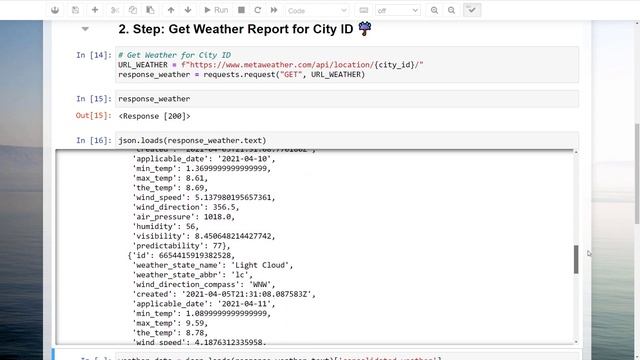This screenshot has width=640, height=360.
Task: Click the 'the_temp': 8.69 line
Action: [170, 188]
